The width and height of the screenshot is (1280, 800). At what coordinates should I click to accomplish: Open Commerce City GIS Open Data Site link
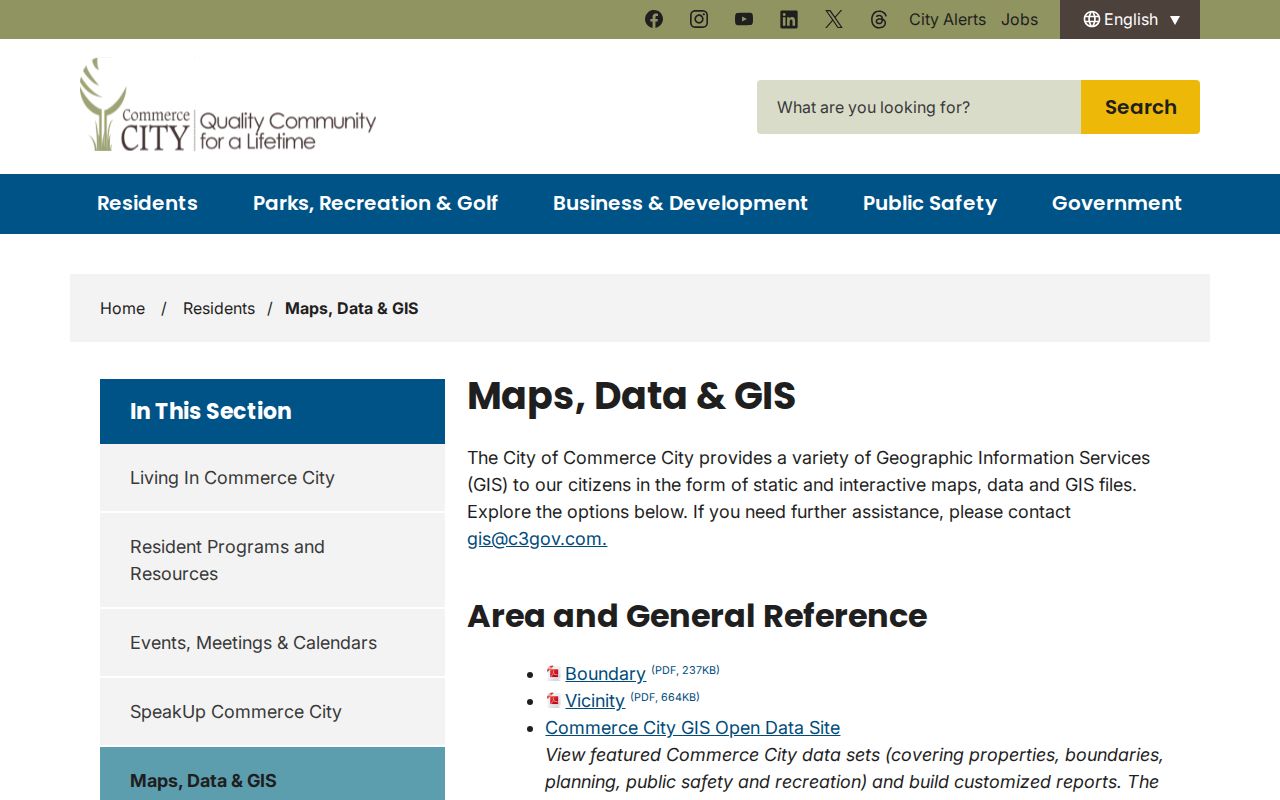coord(692,728)
